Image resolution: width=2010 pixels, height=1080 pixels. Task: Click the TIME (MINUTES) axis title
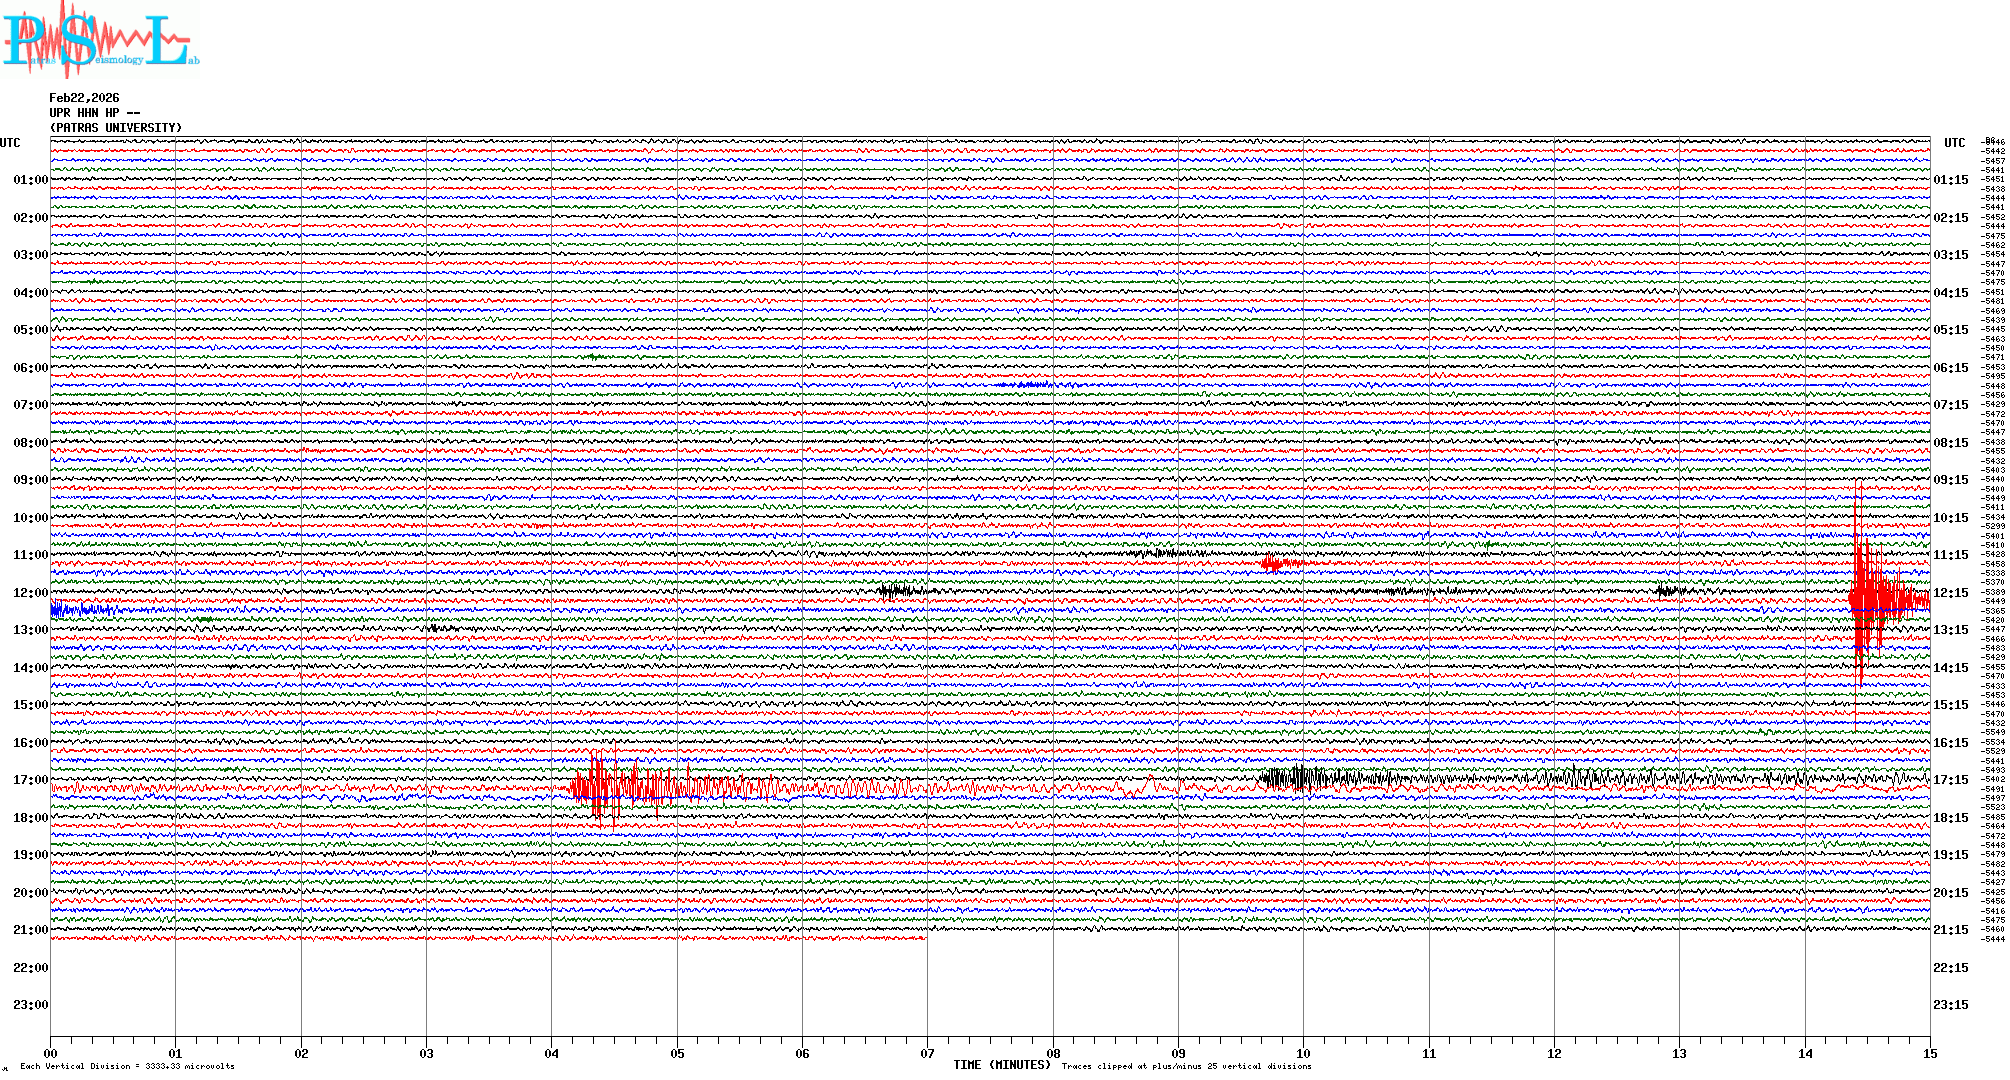coord(1001,1065)
